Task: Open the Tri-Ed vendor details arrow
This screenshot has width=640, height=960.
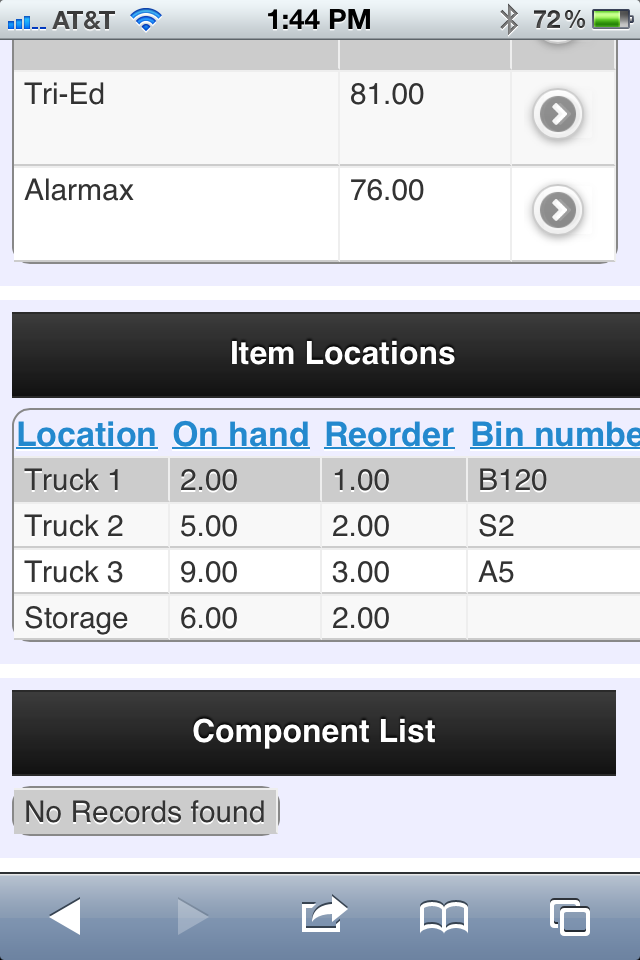Action: [557, 114]
